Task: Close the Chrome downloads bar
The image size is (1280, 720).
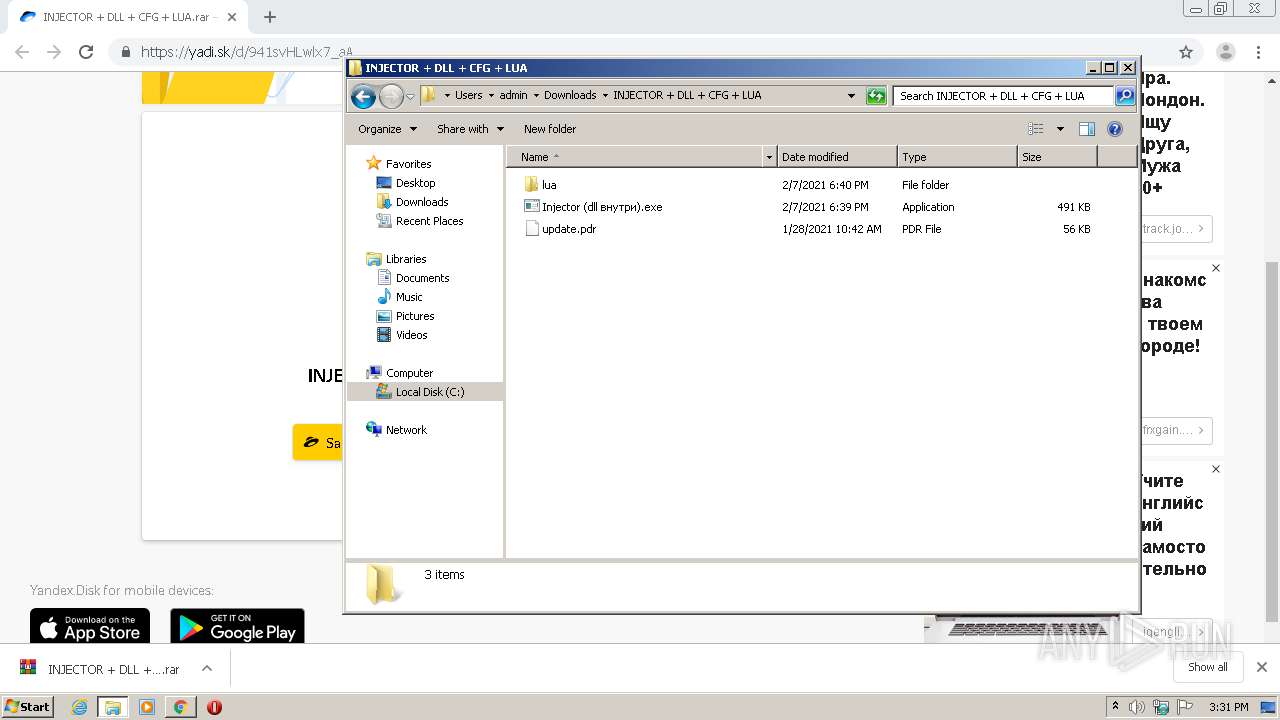Action: (x=1262, y=667)
